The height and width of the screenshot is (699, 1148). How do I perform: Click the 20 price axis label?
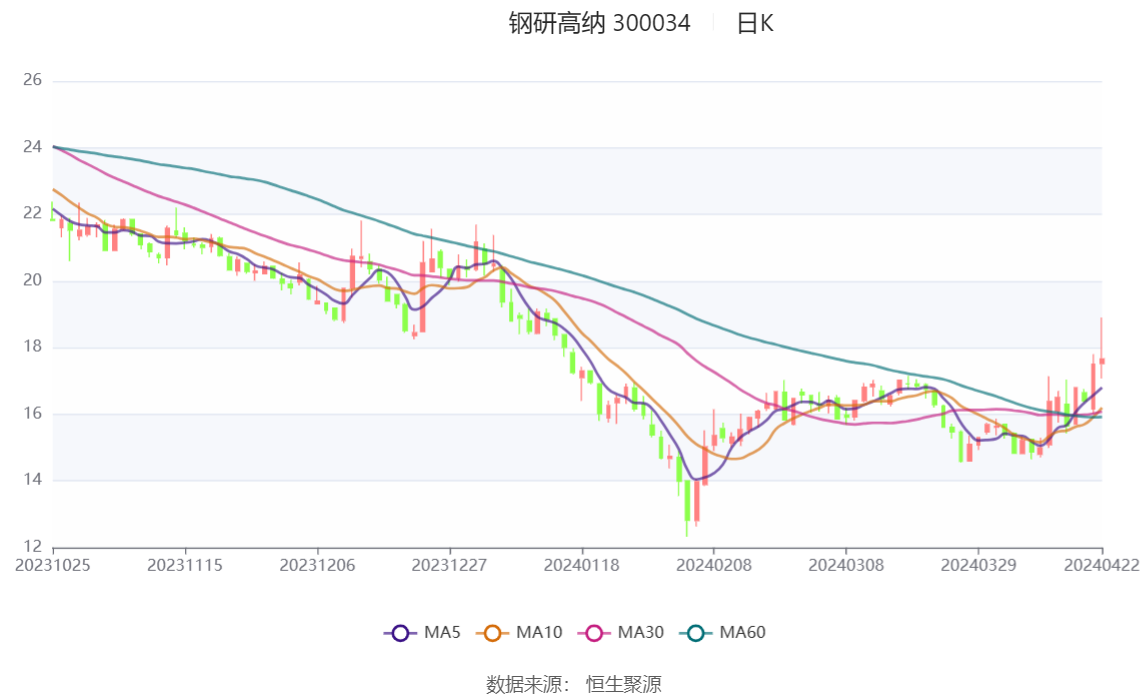point(32,281)
